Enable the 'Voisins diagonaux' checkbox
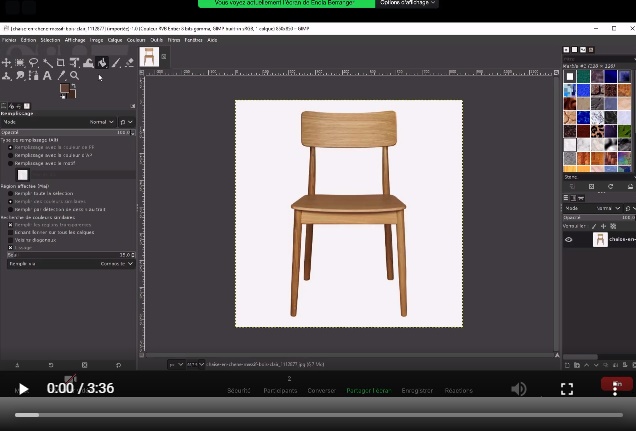 pyautogui.click(x=11, y=240)
